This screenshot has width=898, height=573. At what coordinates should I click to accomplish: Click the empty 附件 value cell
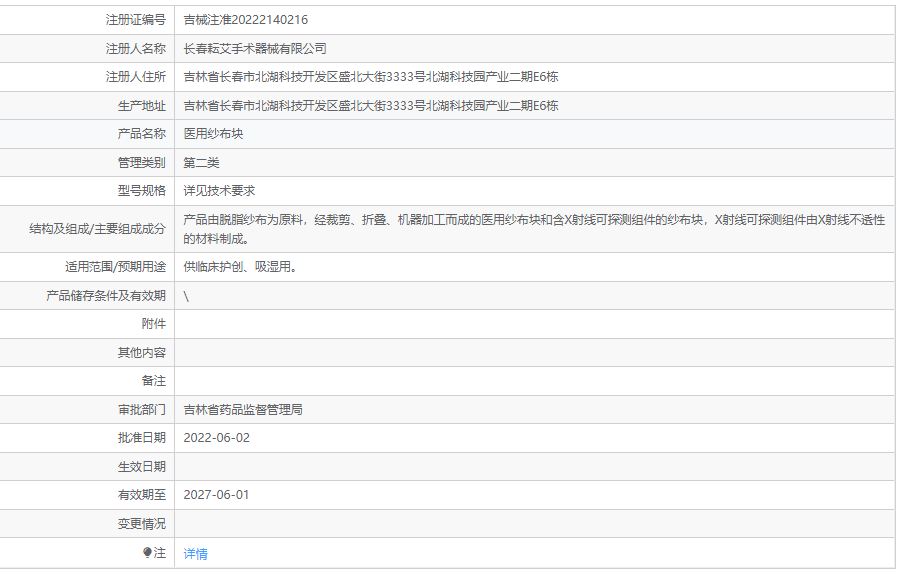point(534,324)
